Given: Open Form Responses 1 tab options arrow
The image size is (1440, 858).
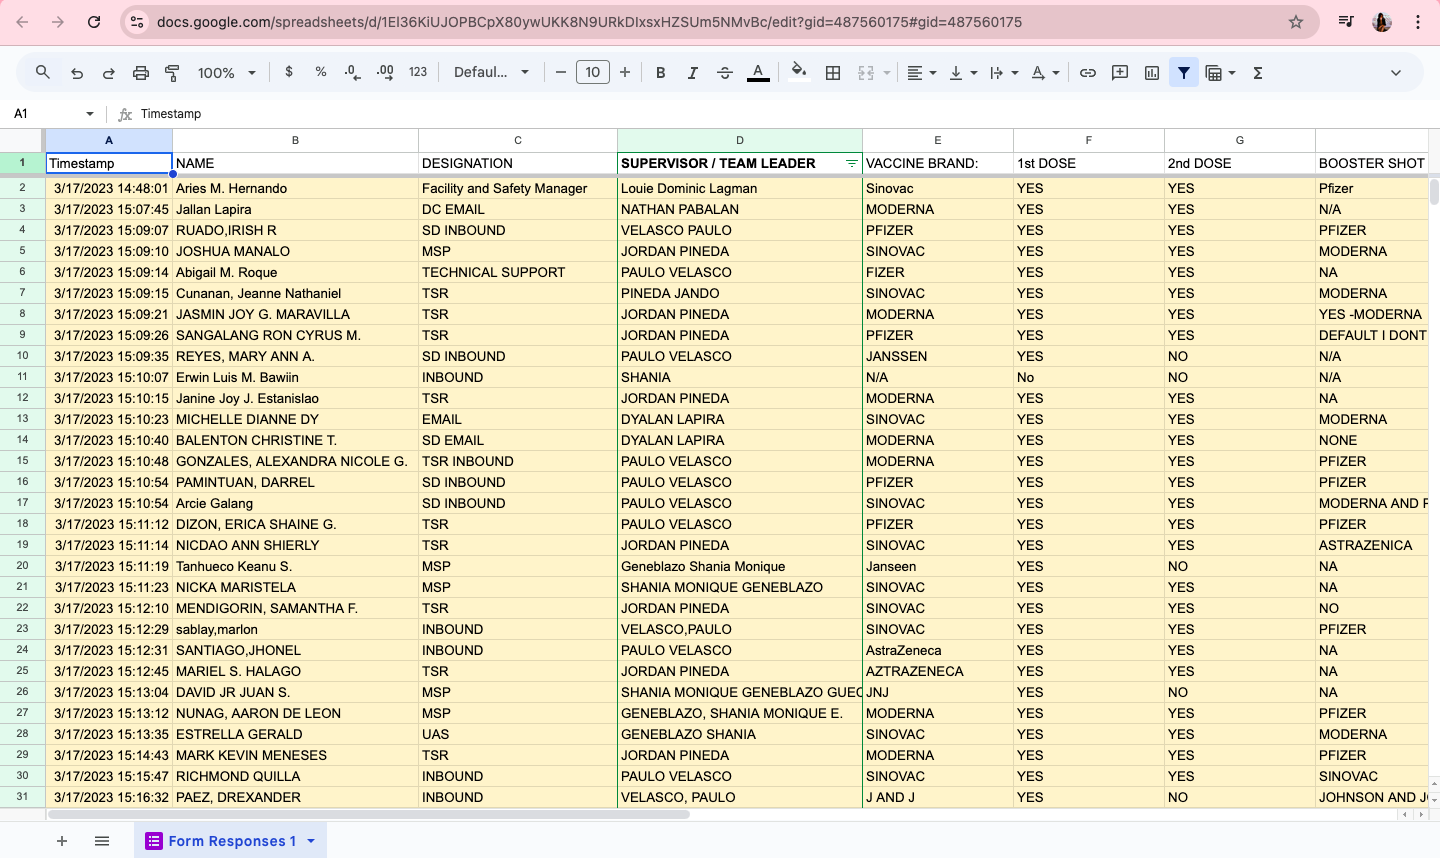Looking at the screenshot, I should [311, 841].
